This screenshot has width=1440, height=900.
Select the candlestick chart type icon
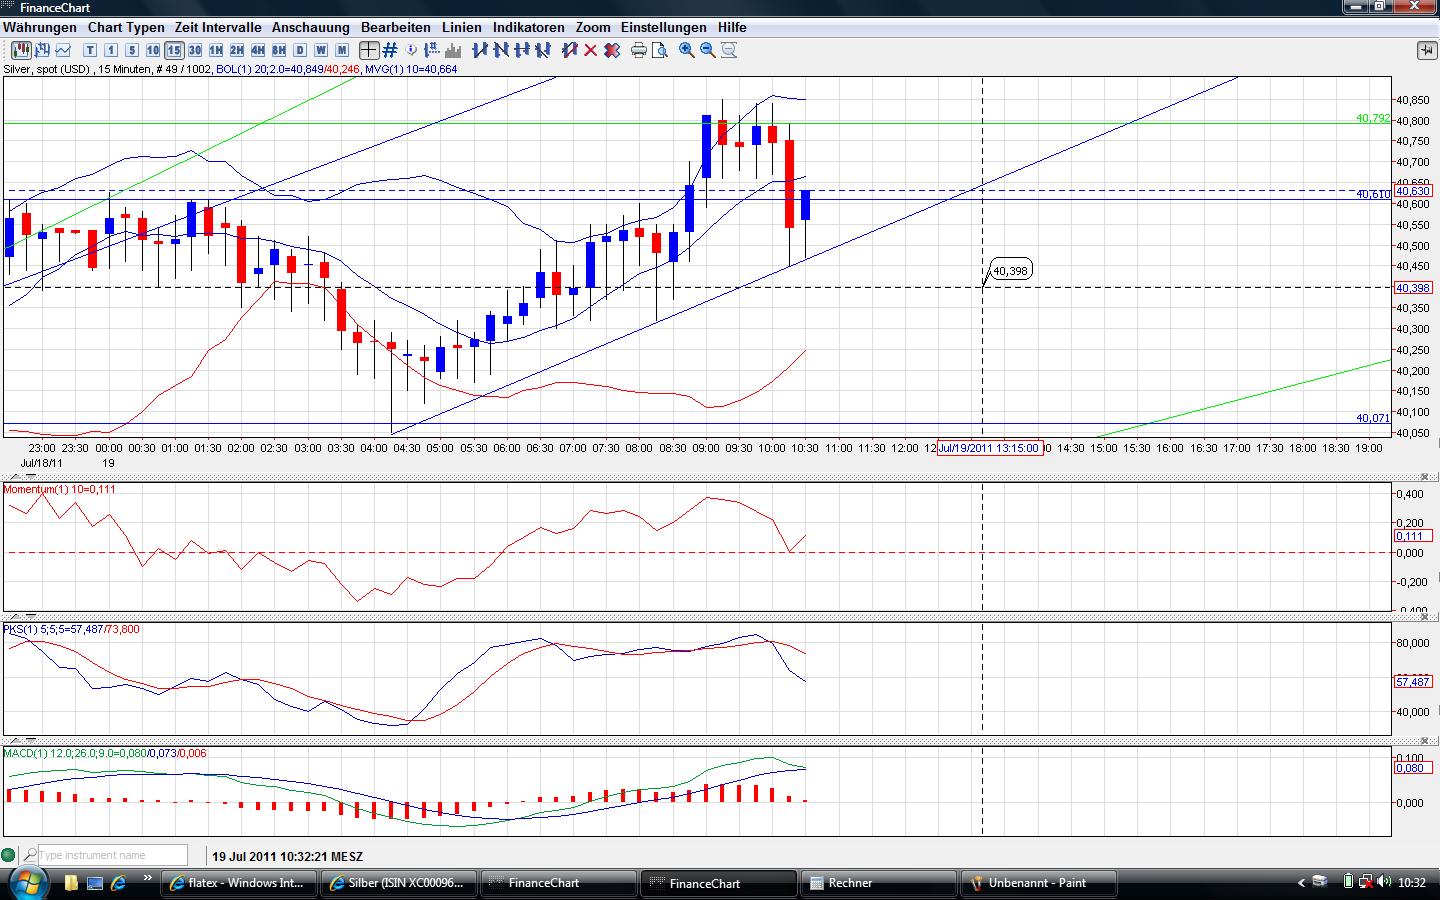click(x=20, y=50)
